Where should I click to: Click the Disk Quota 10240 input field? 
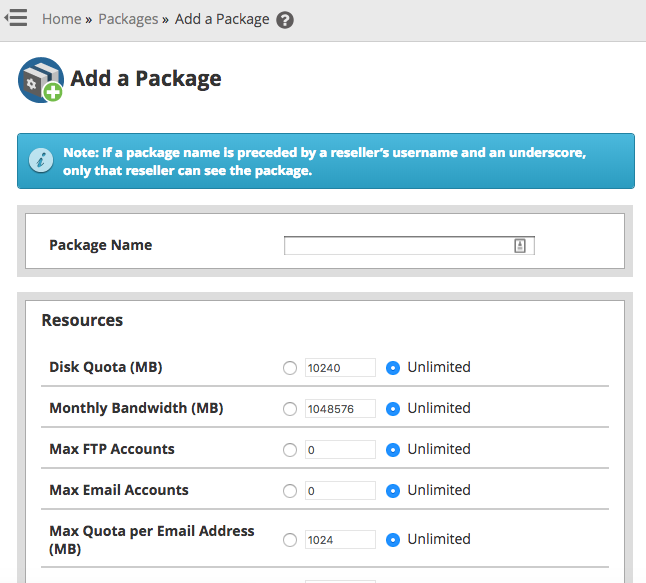tap(340, 368)
